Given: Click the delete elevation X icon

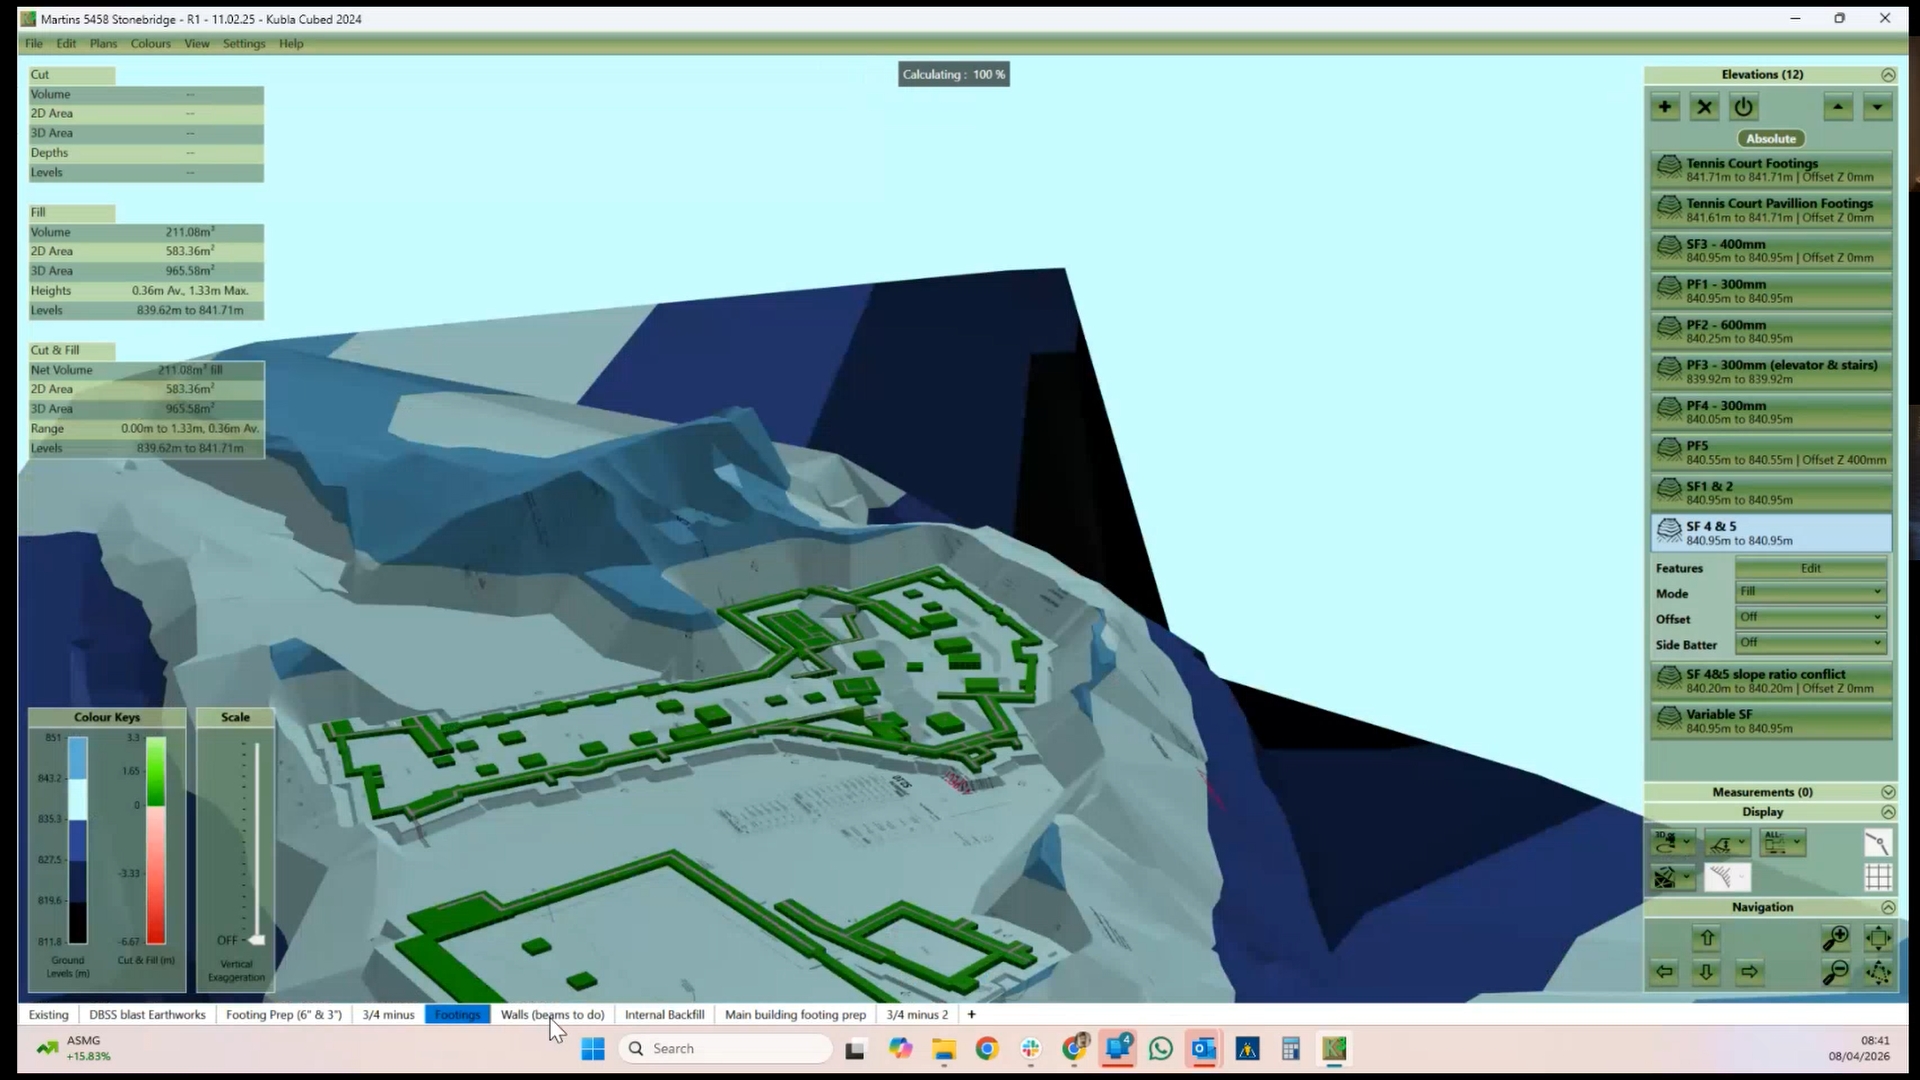Looking at the screenshot, I should 1705,108.
